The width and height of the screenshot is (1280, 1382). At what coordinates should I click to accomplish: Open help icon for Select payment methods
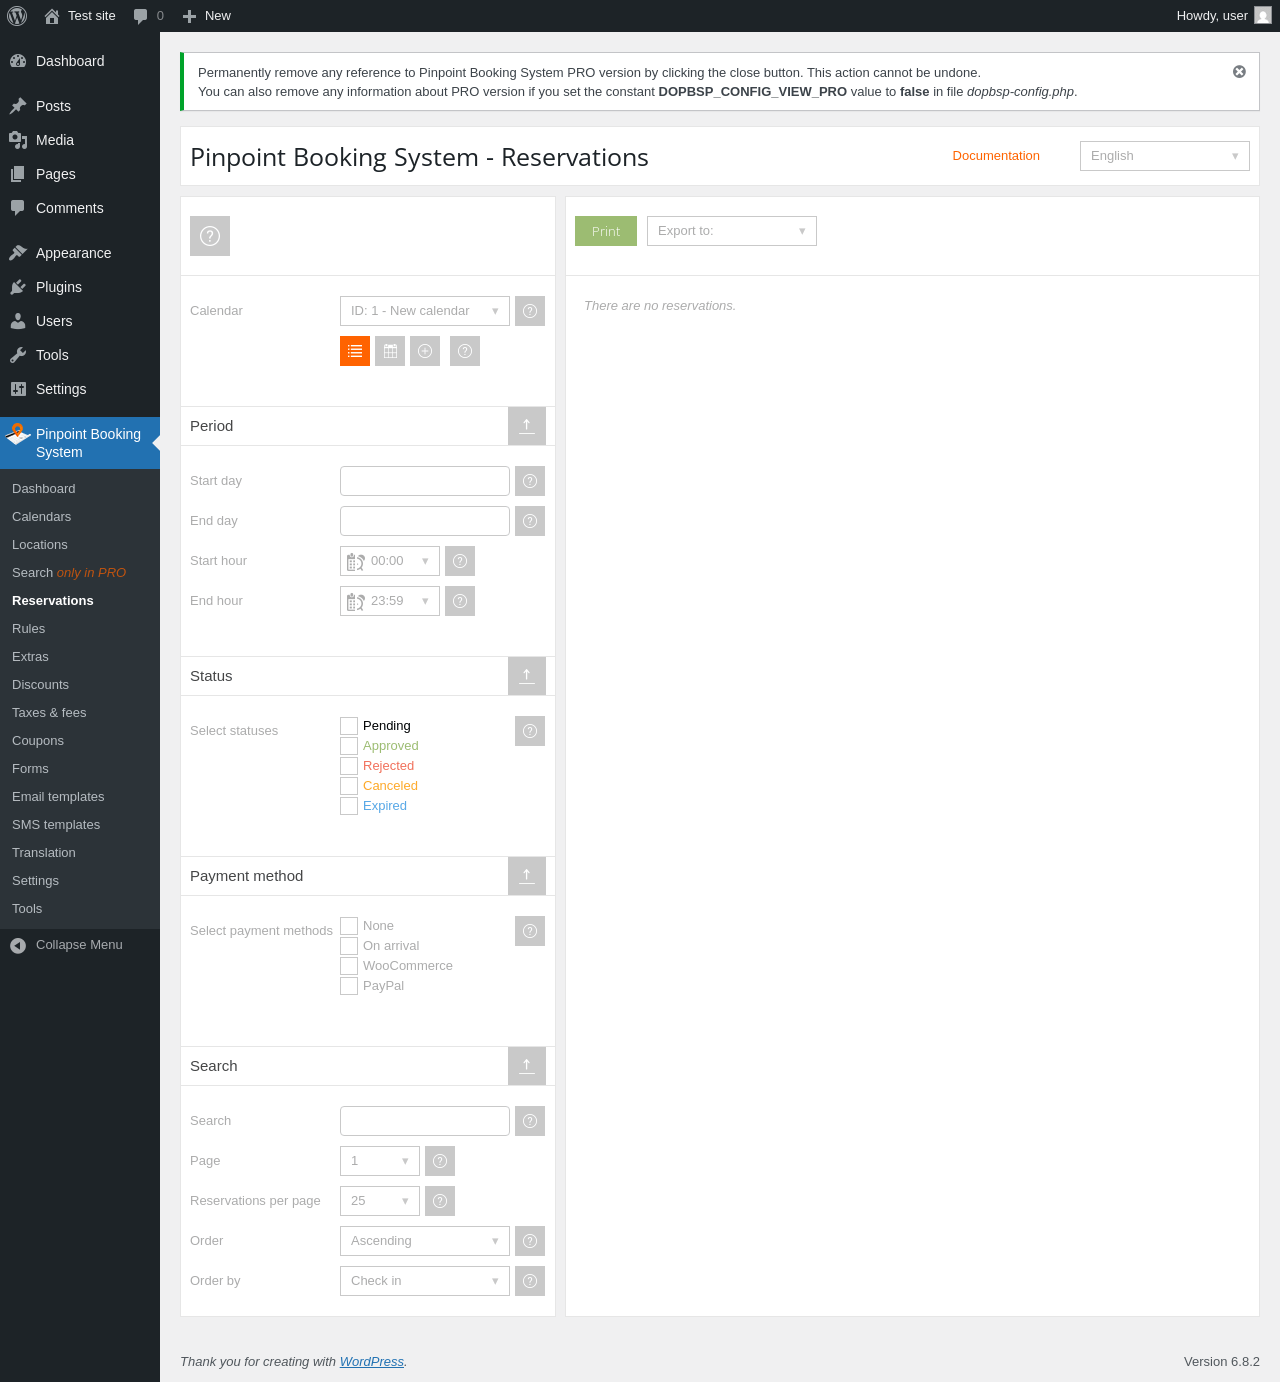click(x=530, y=931)
